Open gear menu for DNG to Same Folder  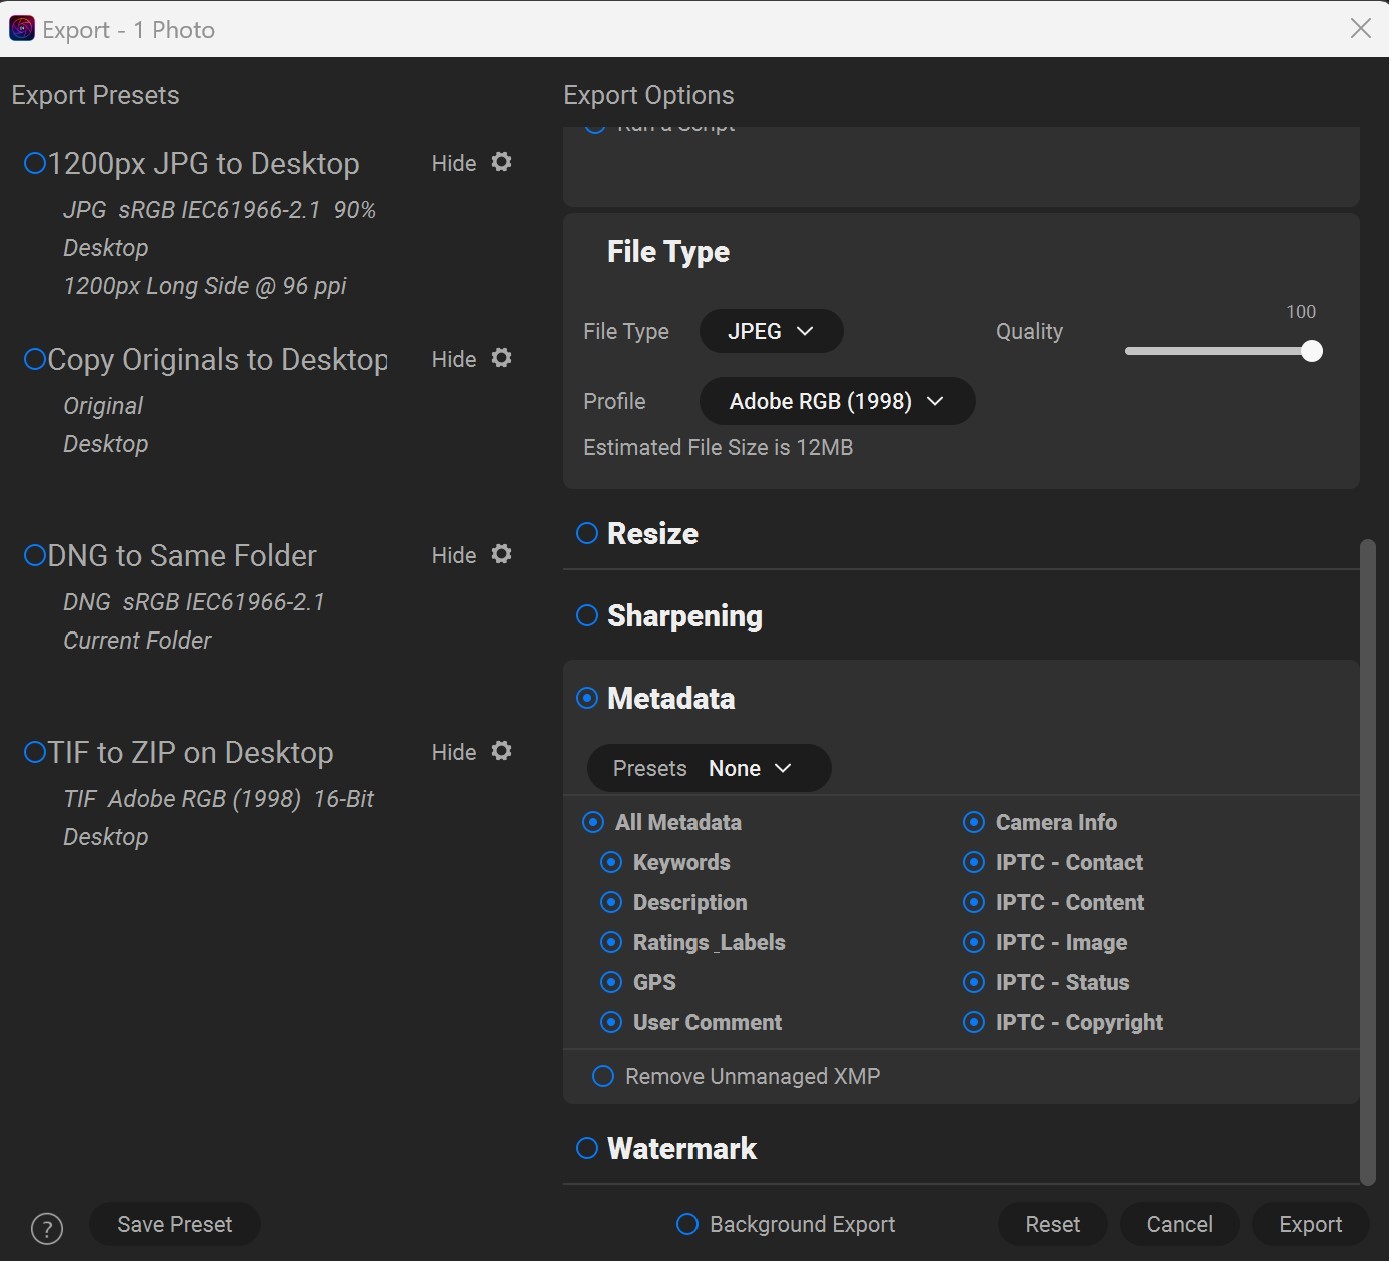pyautogui.click(x=502, y=554)
